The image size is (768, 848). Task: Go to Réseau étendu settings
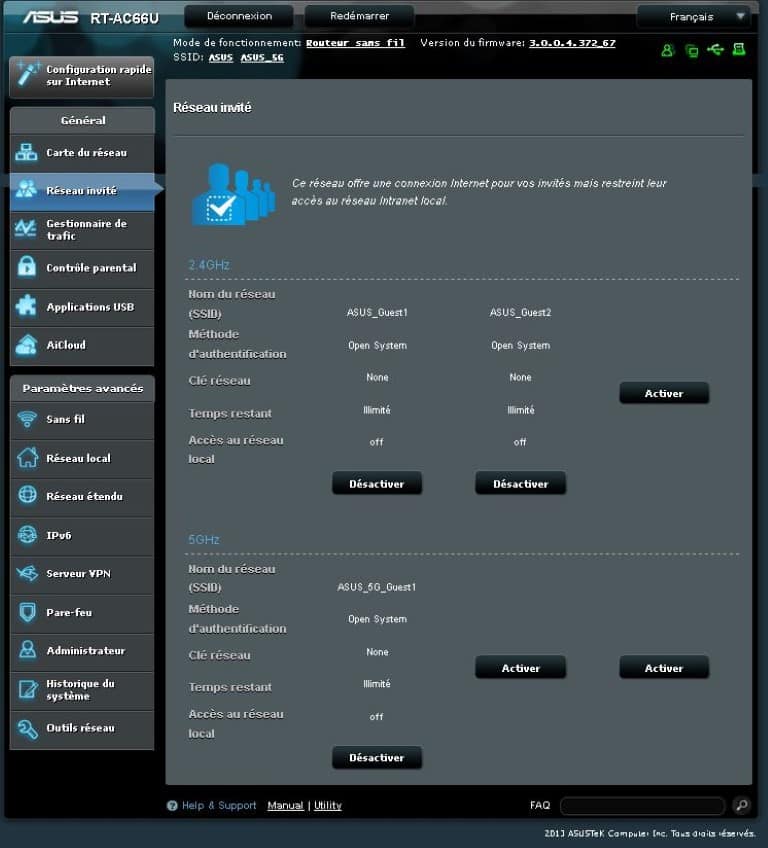[82, 496]
